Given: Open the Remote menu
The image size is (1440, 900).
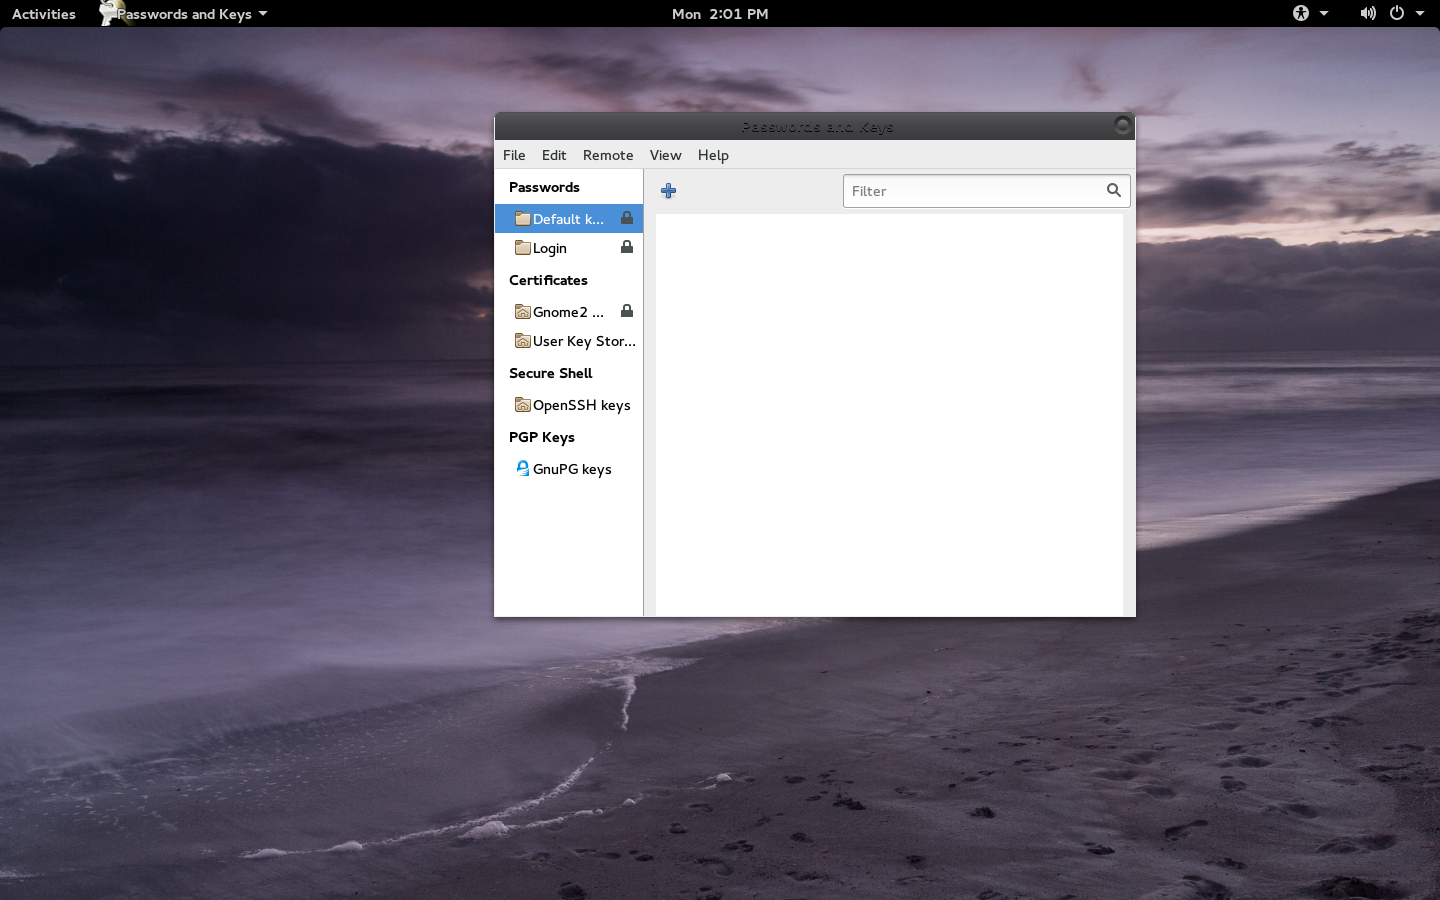Looking at the screenshot, I should coord(608,155).
